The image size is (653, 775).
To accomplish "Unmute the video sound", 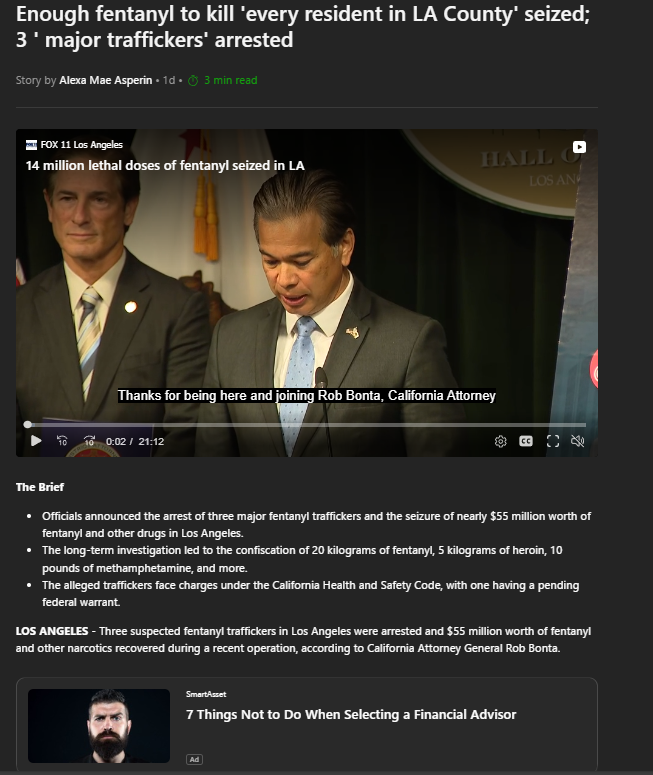I will point(577,441).
